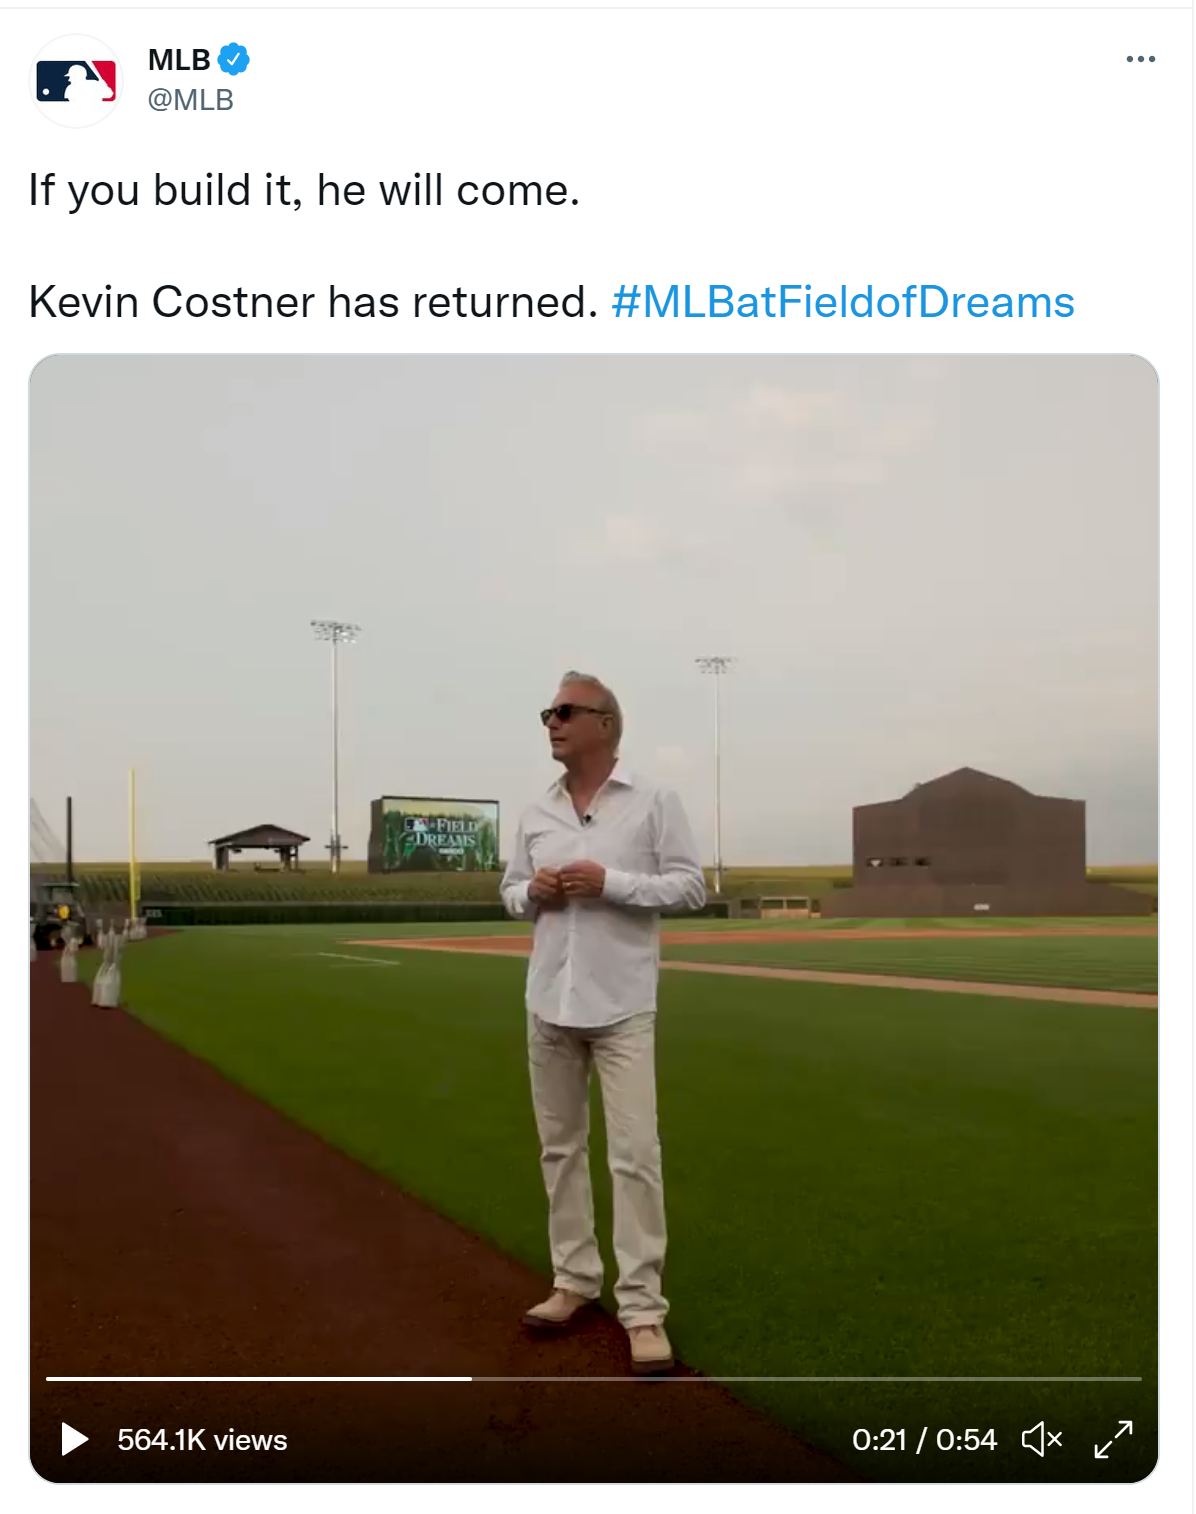Click the playhead at the 0:21 position

[471, 1378]
